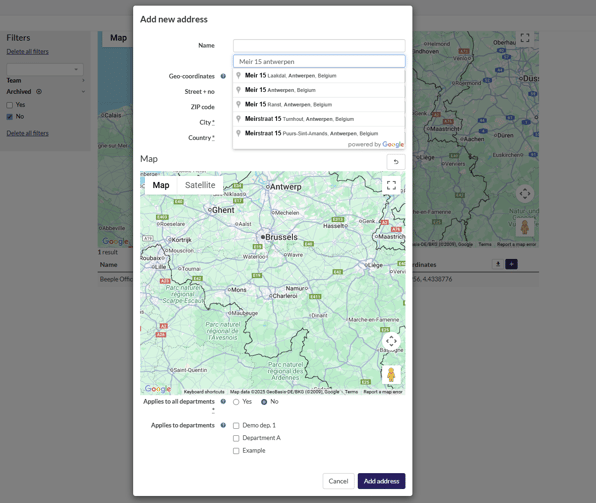Switch the map to Satellite view
596x503 pixels.
click(x=200, y=185)
